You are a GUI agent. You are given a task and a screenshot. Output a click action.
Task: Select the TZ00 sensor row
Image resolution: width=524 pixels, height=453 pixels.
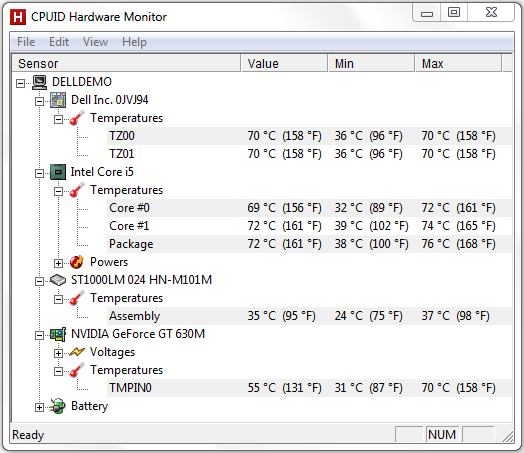tap(309, 136)
